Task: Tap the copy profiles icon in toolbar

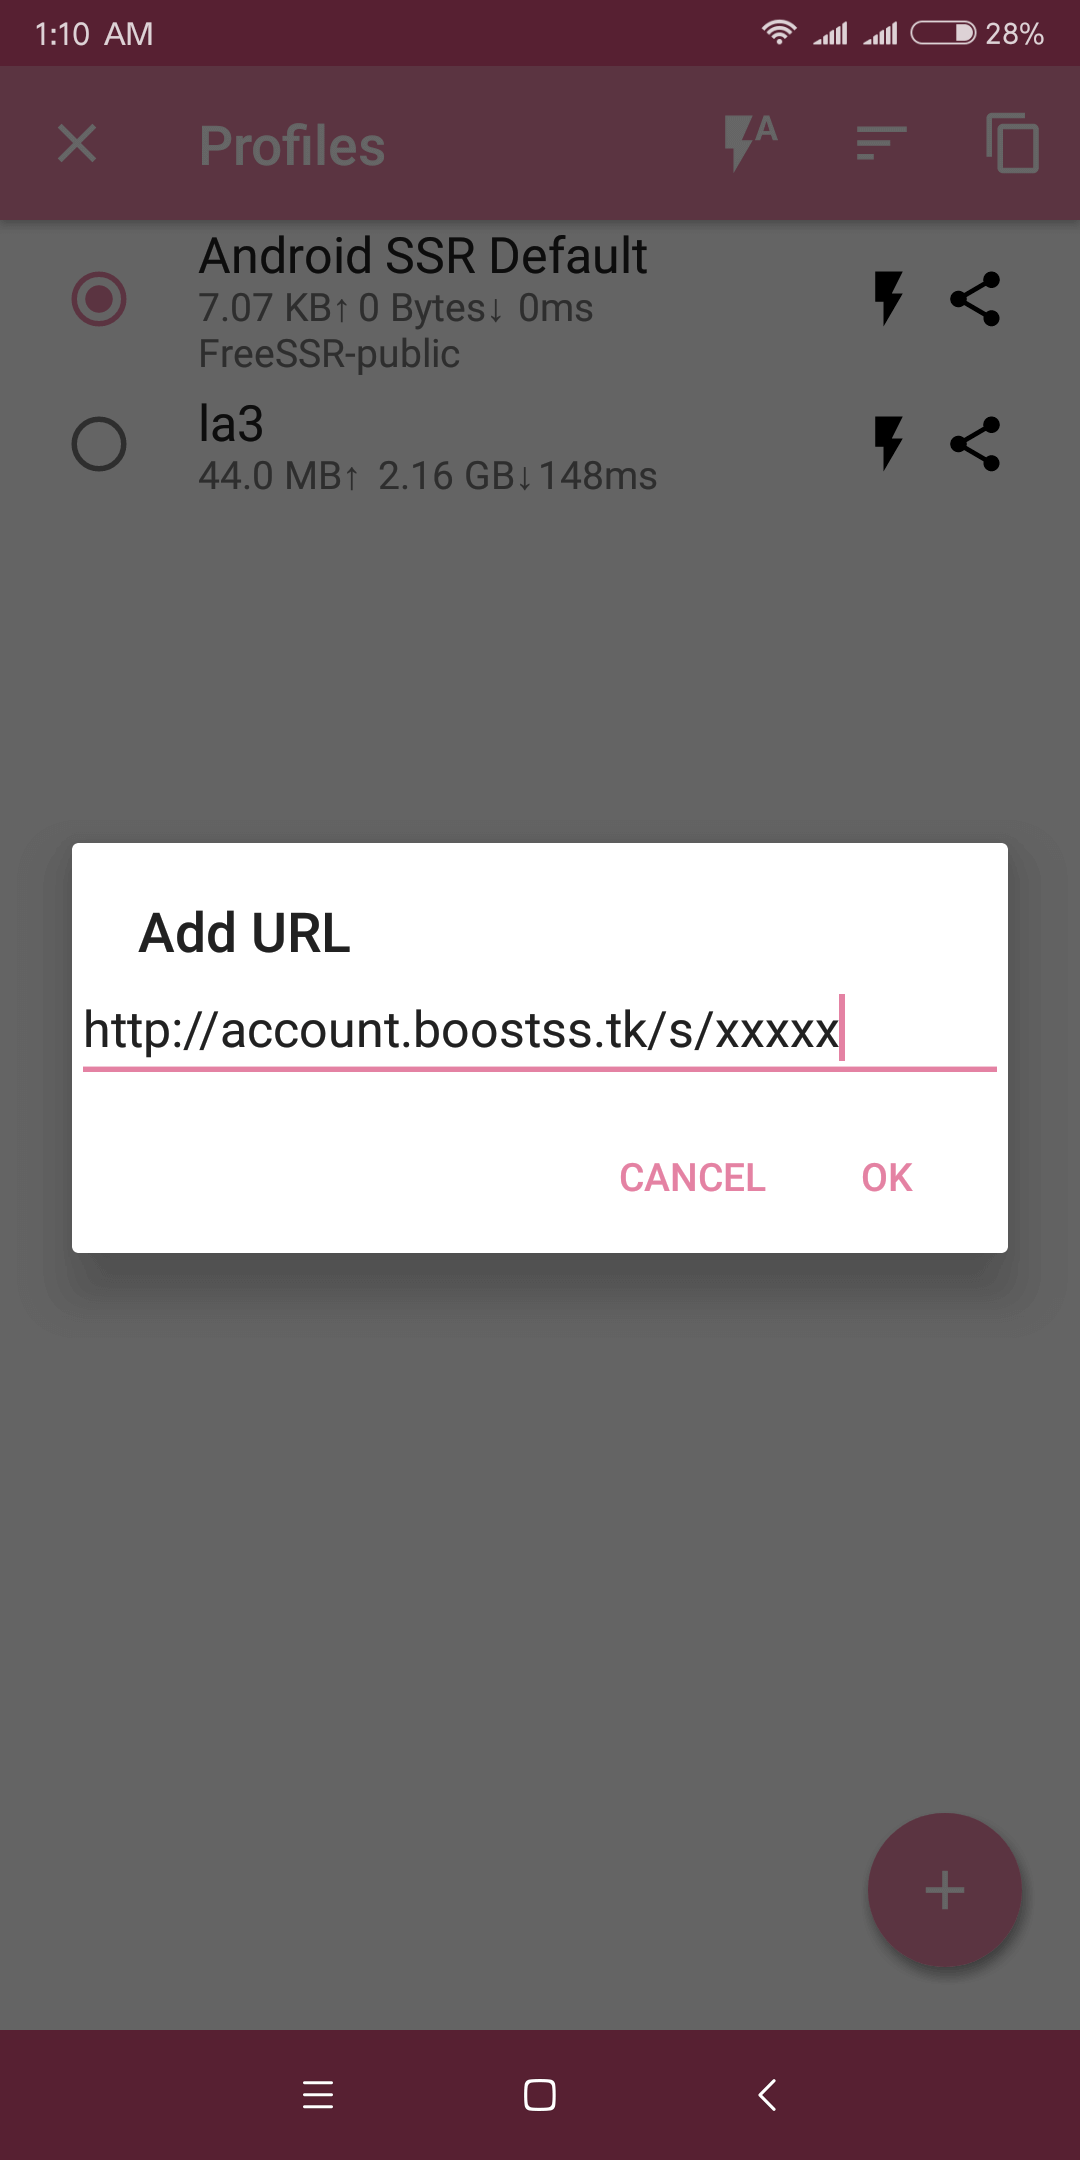Action: tap(1012, 143)
